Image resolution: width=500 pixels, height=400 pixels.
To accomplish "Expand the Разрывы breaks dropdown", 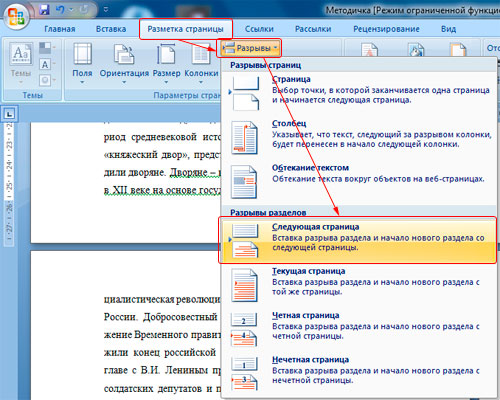I will (250, 48).
